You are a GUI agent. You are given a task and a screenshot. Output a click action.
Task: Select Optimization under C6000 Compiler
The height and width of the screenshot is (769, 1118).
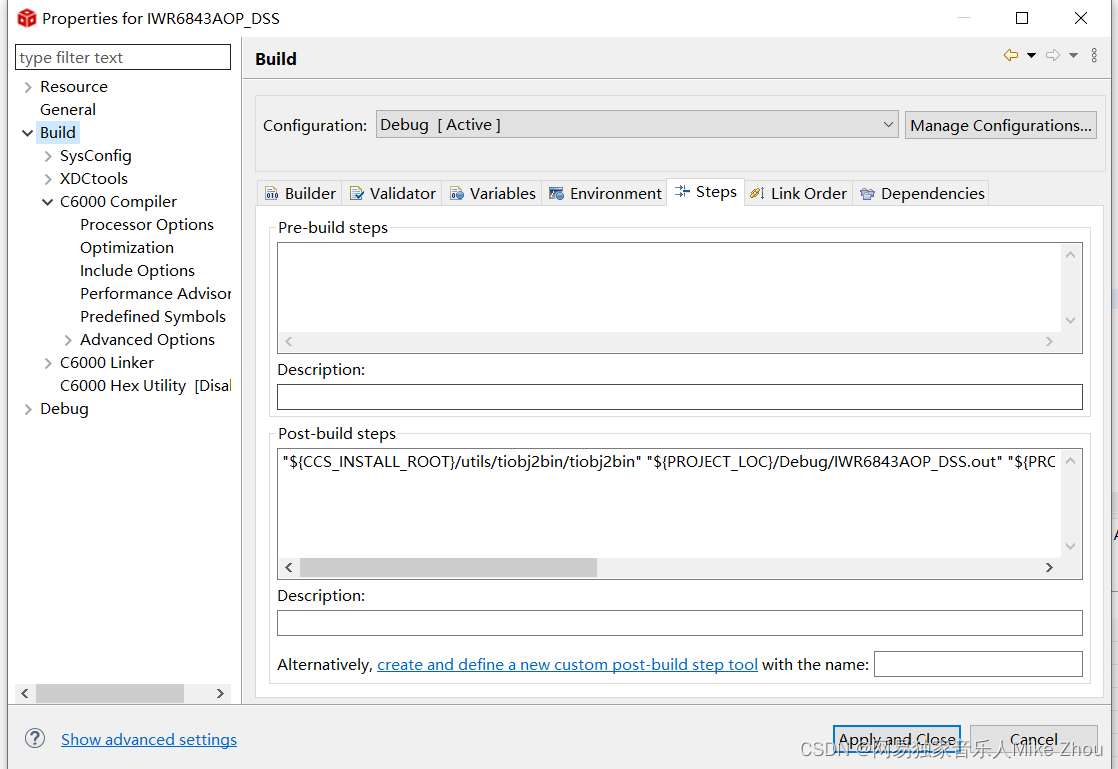click(127, 247)
